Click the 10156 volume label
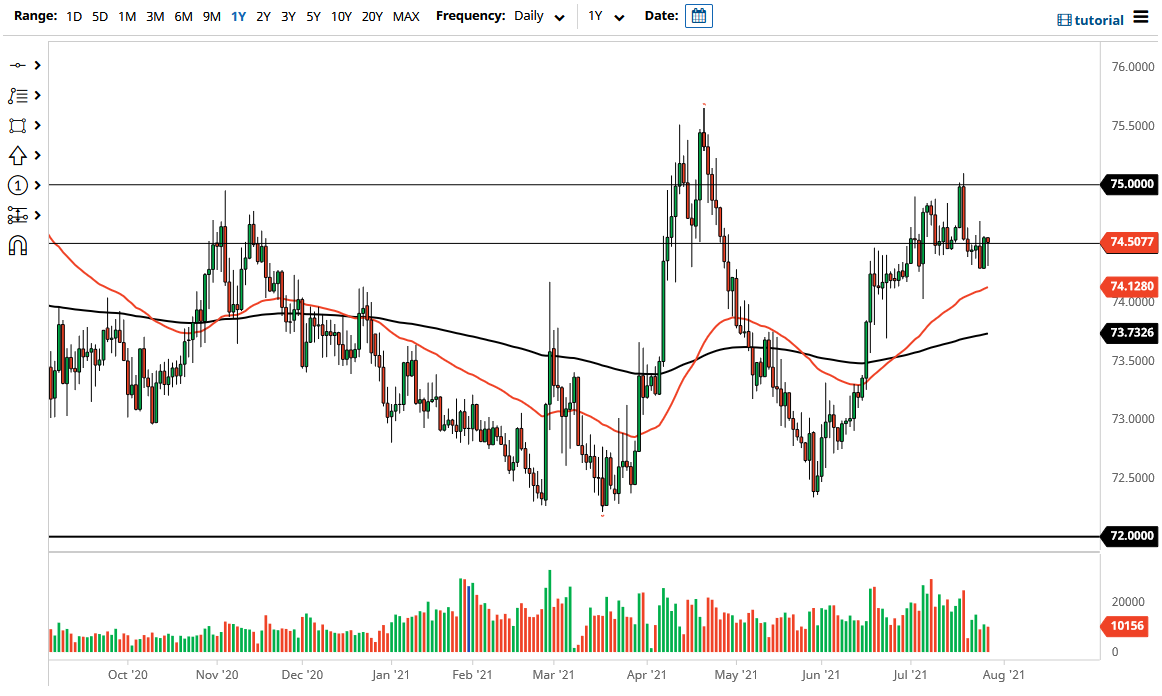1162x696 pixels. tap(1128, 626)
